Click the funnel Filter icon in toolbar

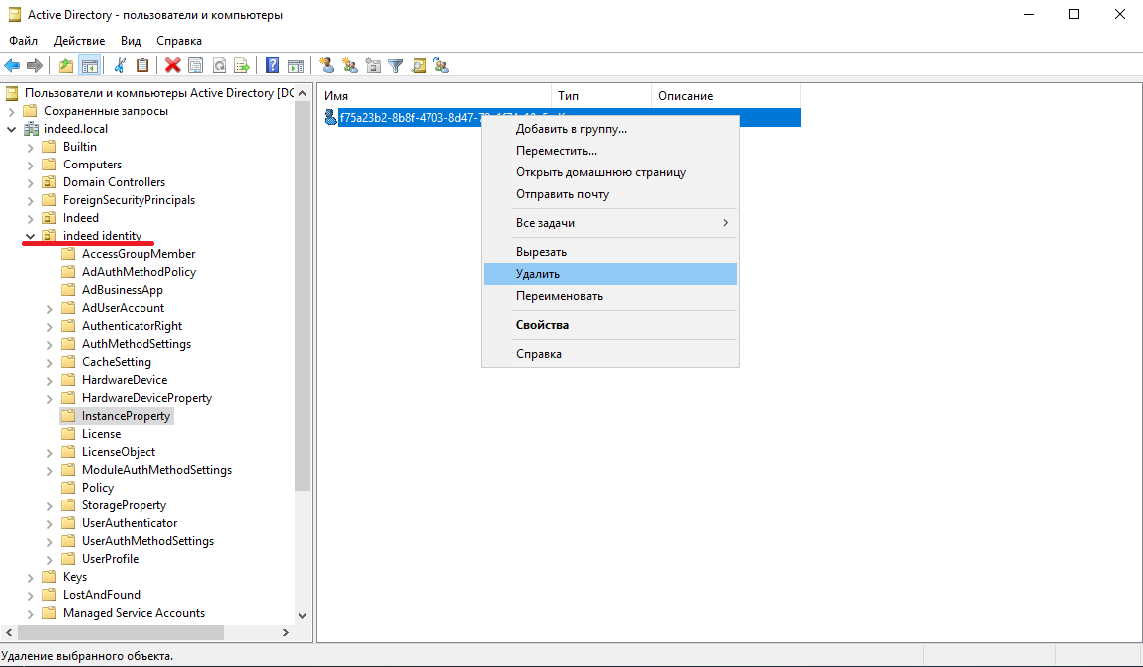pos(396,65)
